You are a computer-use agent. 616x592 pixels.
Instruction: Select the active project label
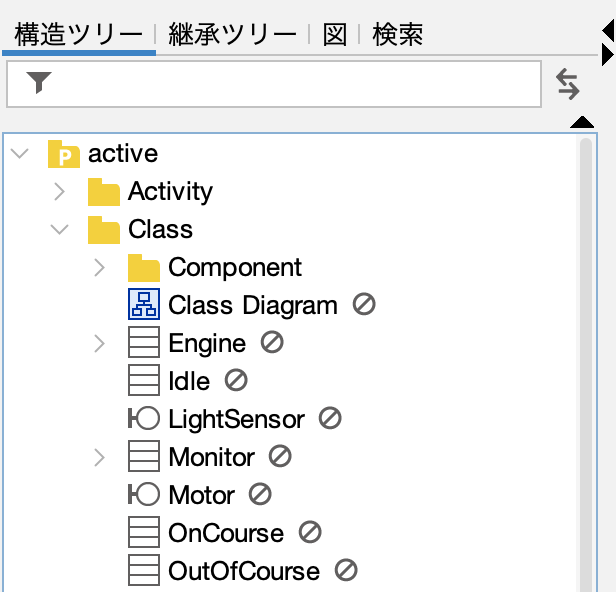pos(123,154)
